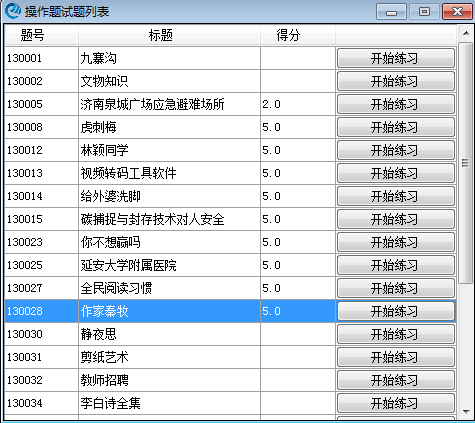Start practice for 文物知识 question

pyautogui.click(x=396, y=81)
